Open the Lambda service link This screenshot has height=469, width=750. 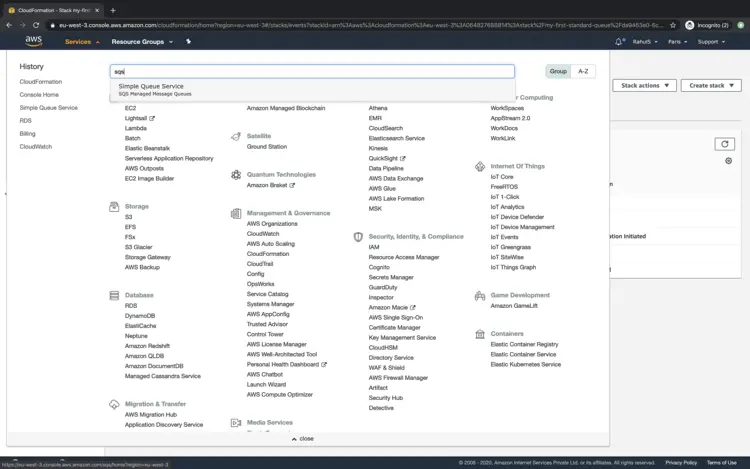point(136,128)
